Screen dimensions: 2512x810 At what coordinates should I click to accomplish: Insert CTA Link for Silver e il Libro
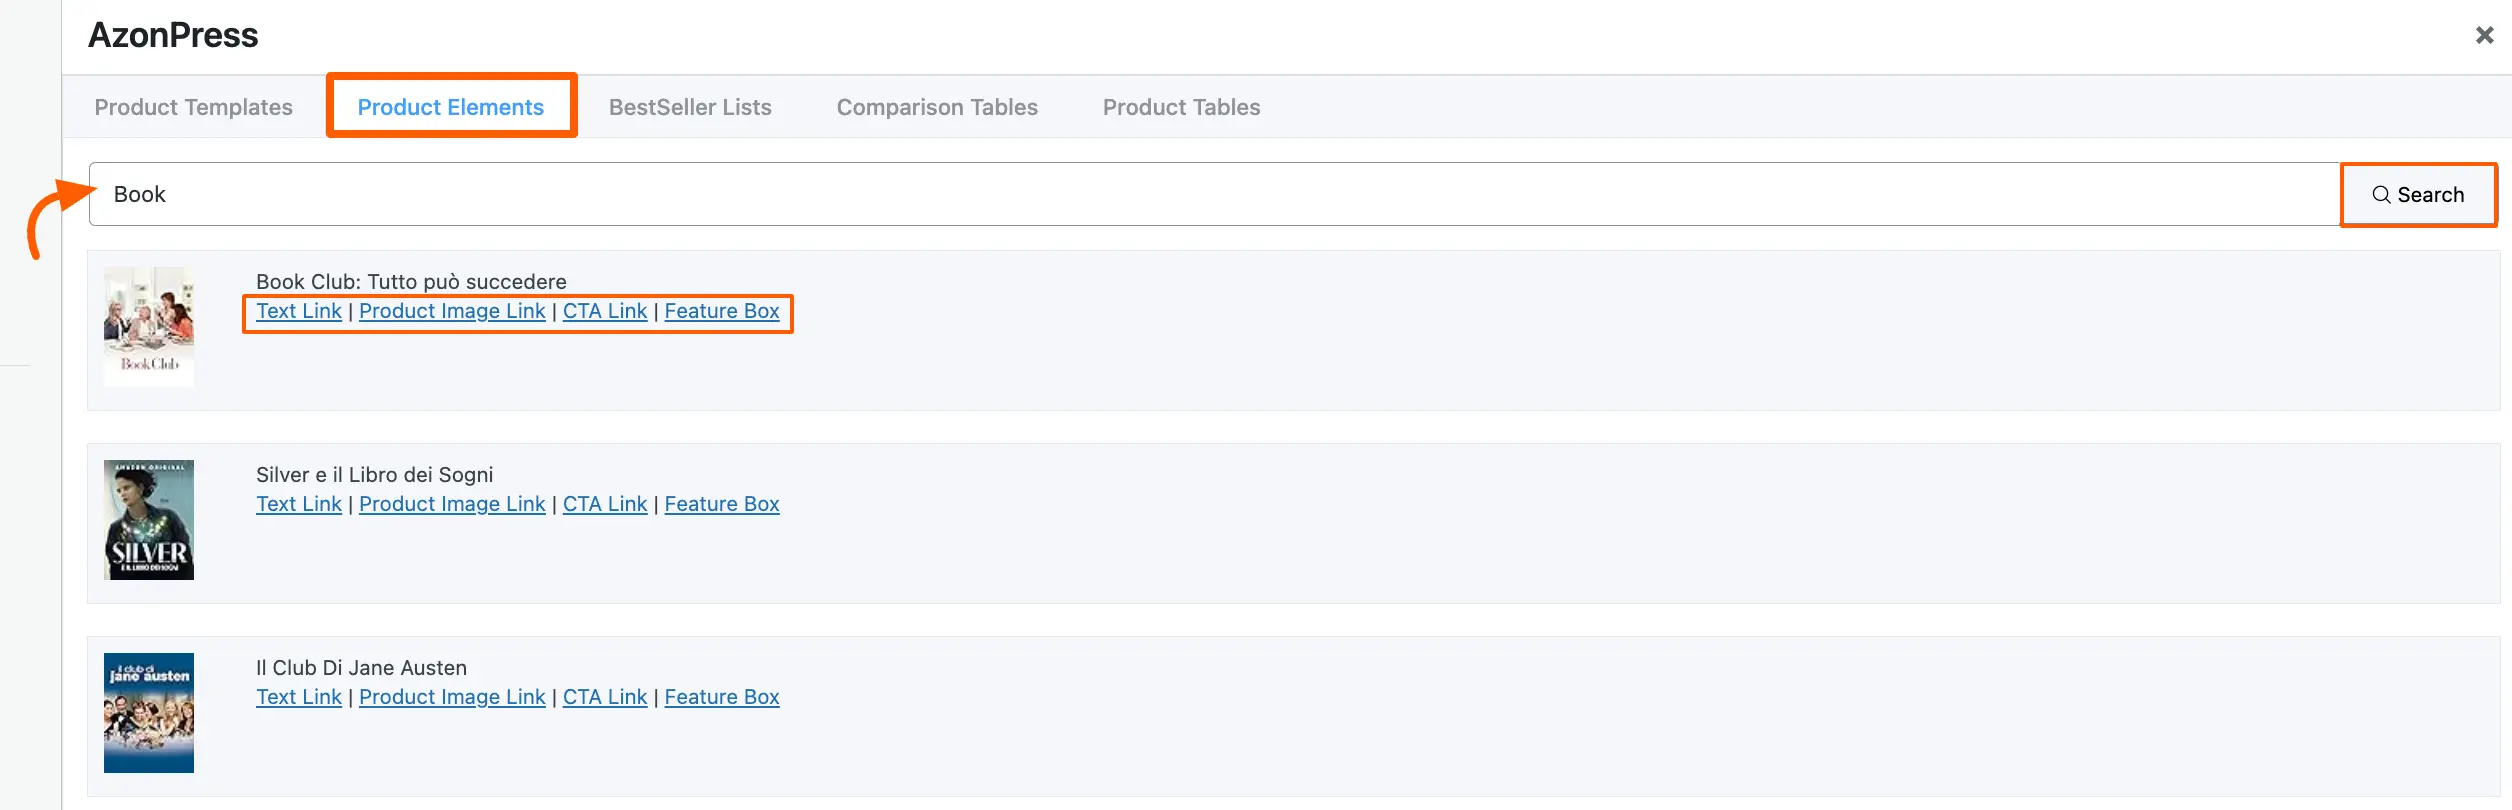coord(605,504)
